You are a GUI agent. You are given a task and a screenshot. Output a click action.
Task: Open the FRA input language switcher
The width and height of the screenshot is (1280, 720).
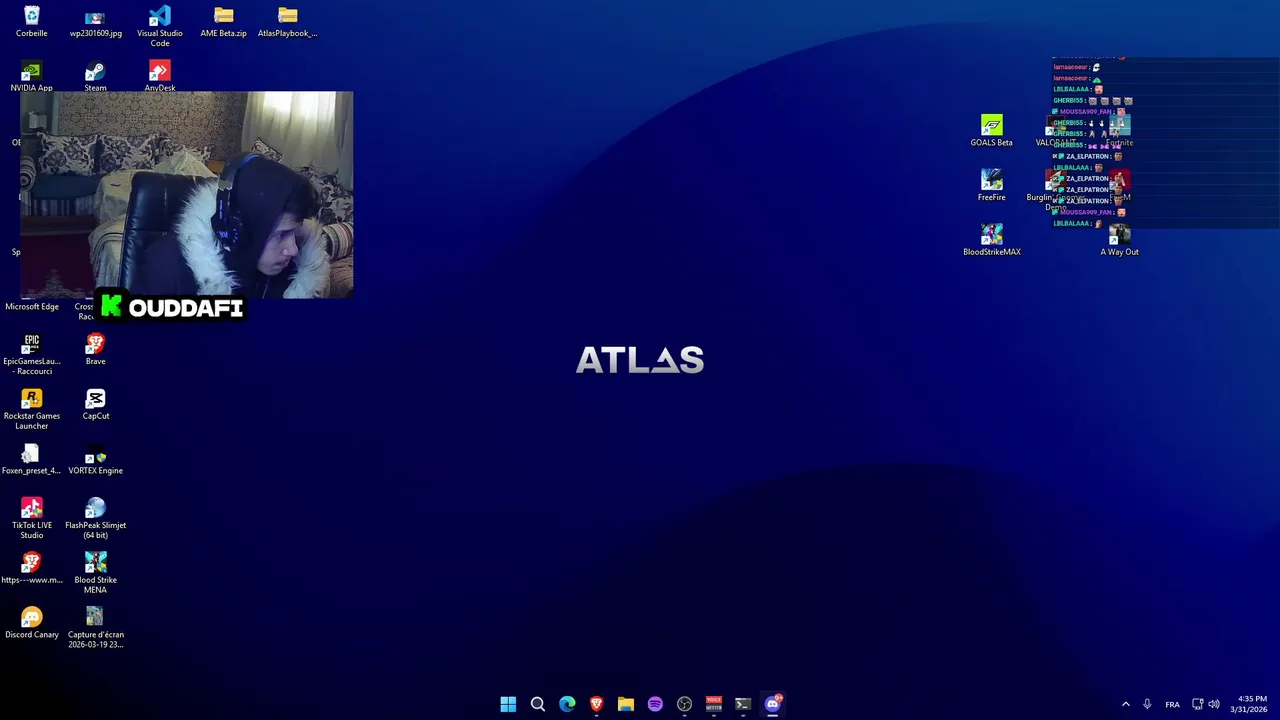point(1172,704)
